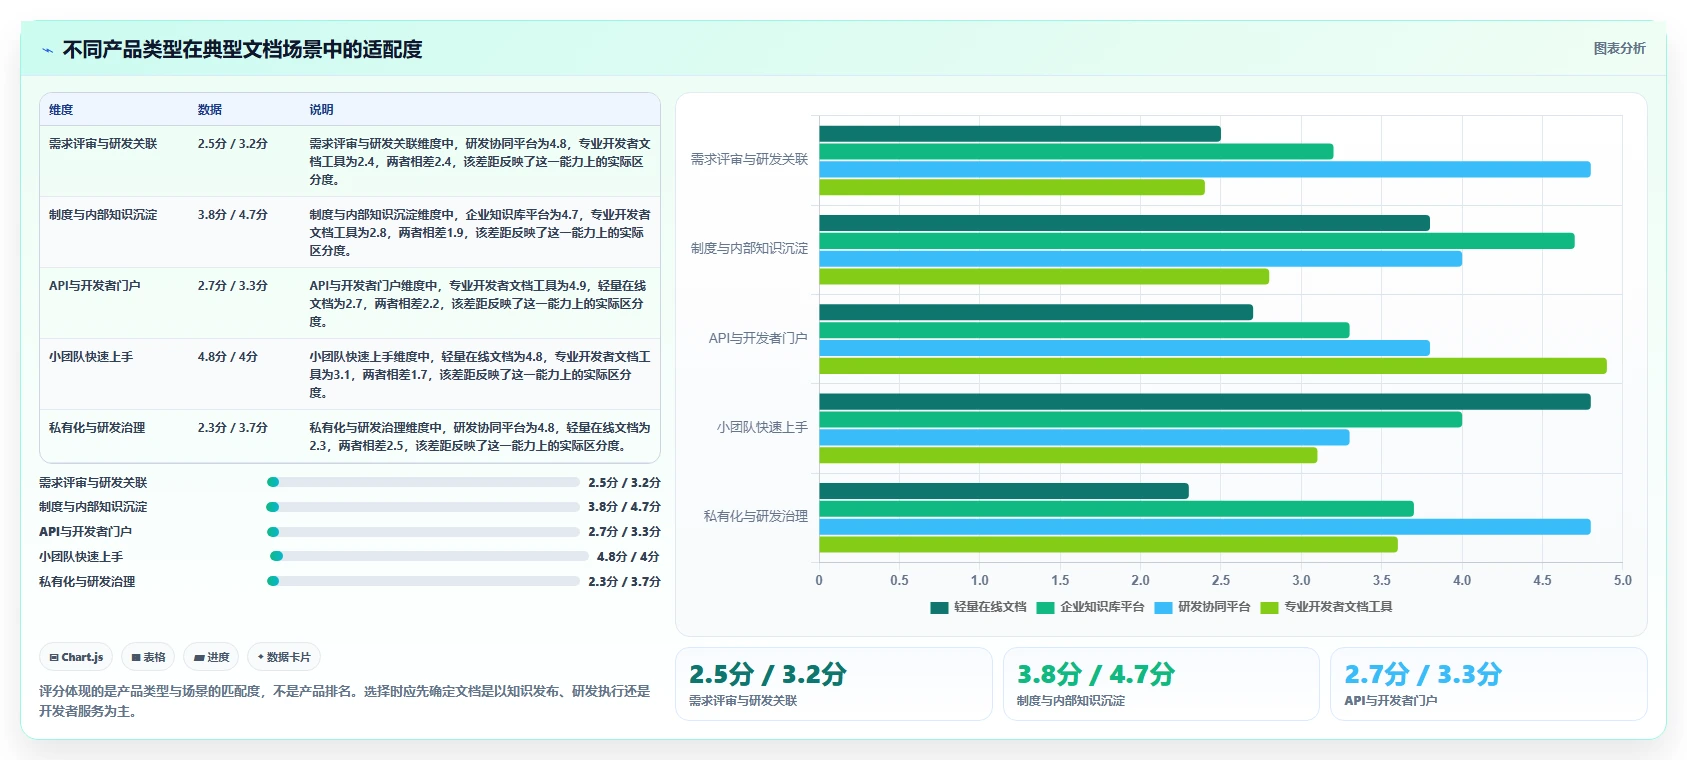The width and height of the screenshot is (1687, 760).
Task: Click the 数据卡片 tag chip
Action: pos(284,657)
